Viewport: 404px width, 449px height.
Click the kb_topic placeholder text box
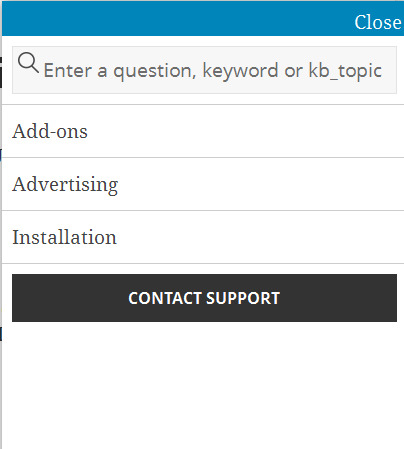point(204,70)
